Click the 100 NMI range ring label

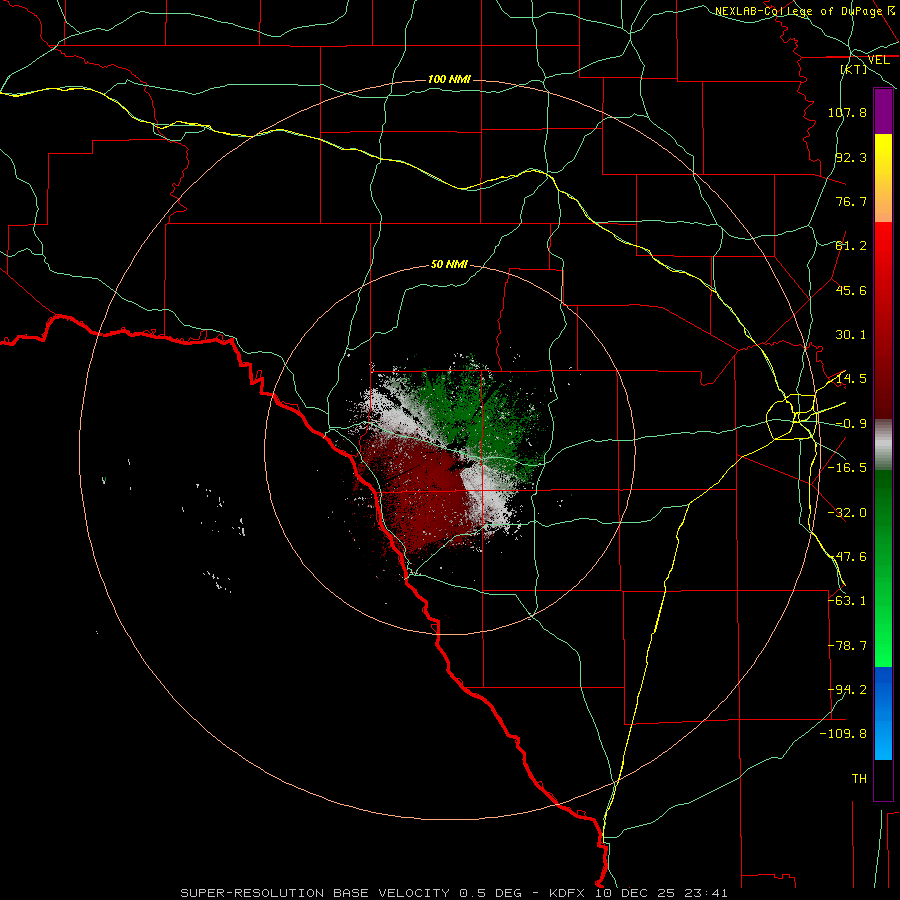449,79
